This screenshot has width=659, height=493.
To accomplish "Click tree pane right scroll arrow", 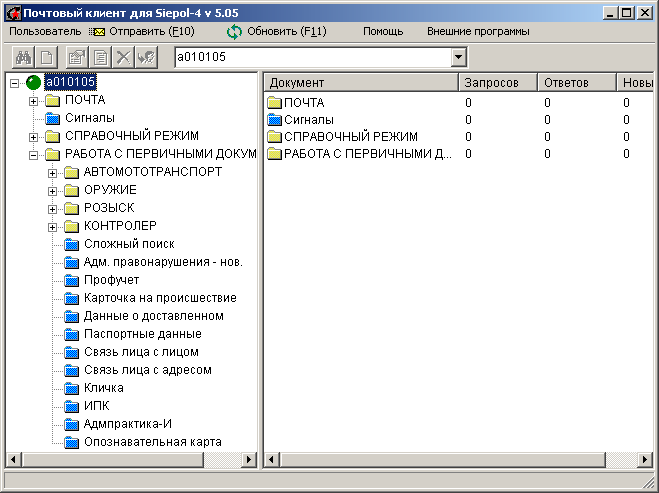I will click(249, 459).
